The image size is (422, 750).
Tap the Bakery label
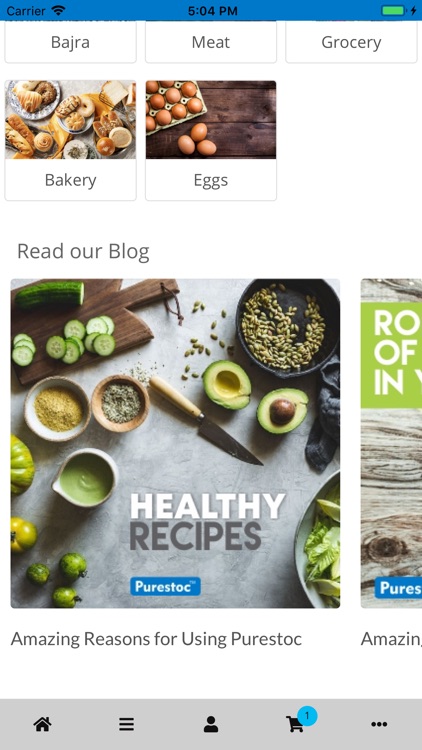[70, 180]
